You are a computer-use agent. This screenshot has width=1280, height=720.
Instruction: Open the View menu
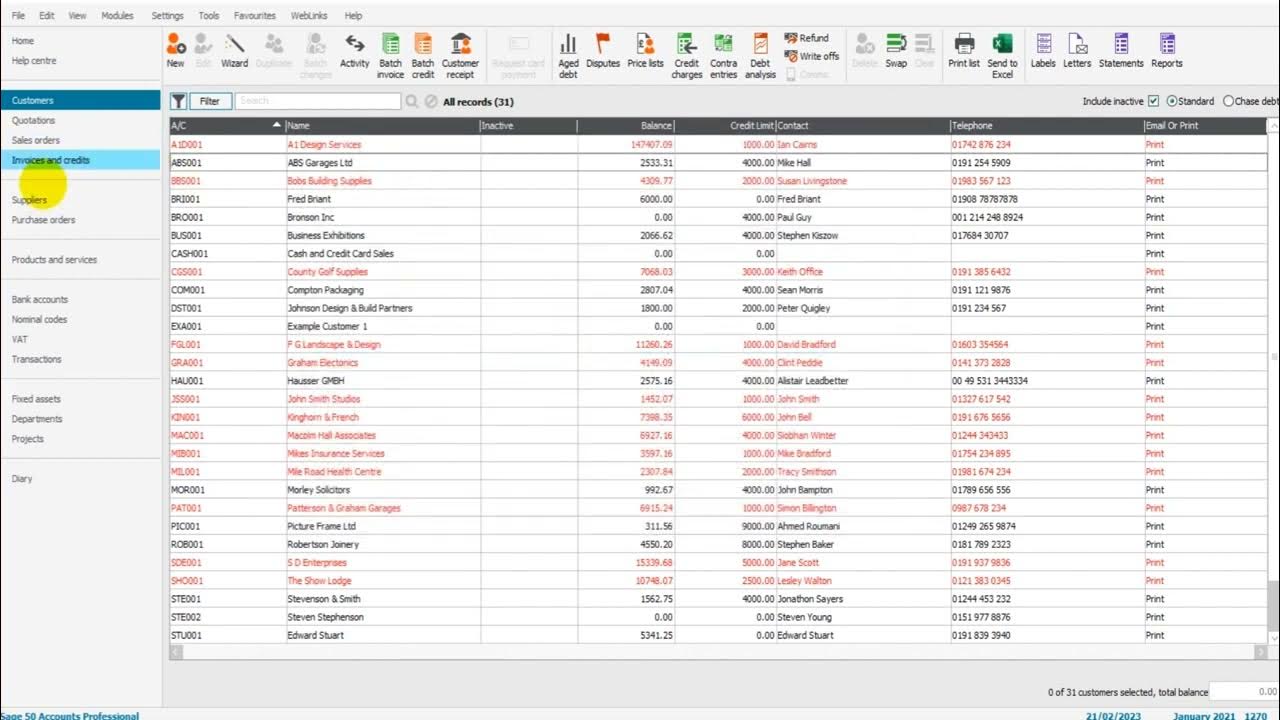77,16
